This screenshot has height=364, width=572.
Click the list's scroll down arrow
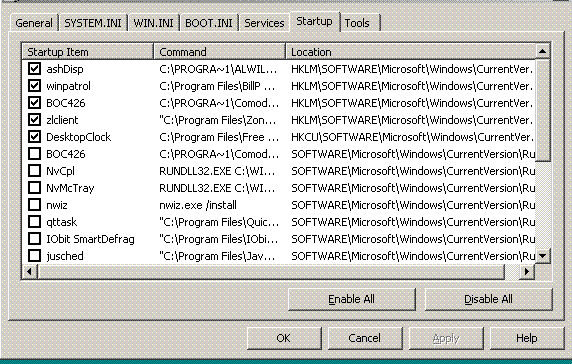click(542, 256)
